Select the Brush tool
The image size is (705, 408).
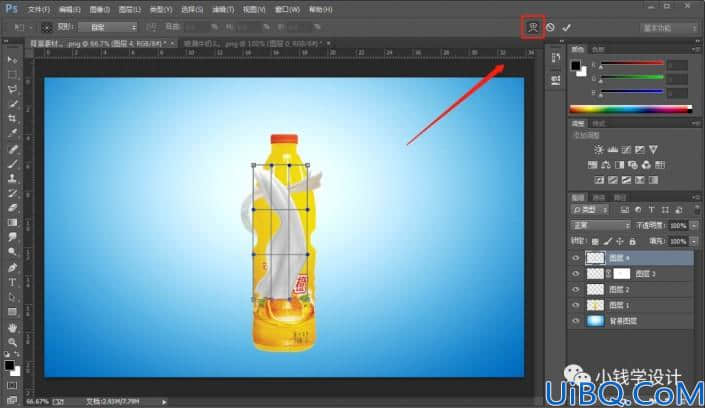(12, 164)
